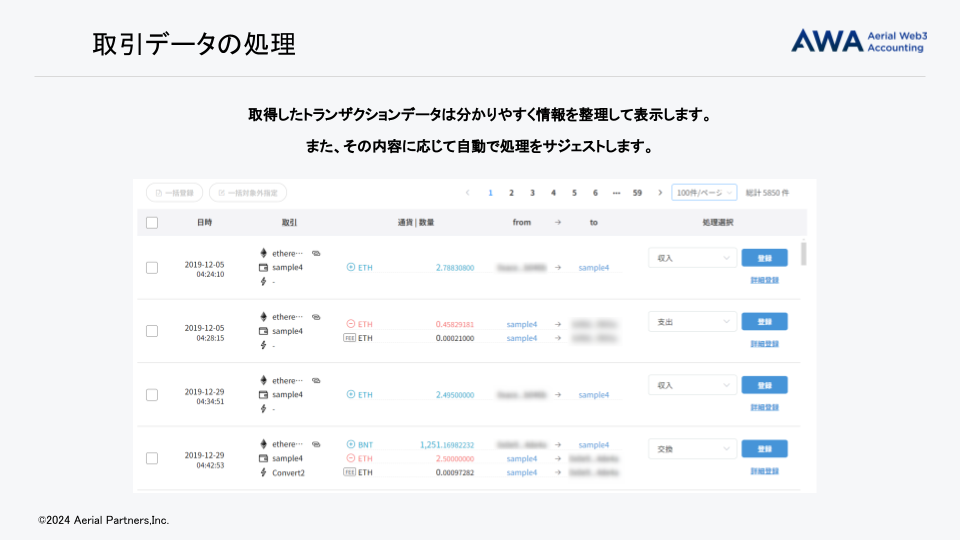This screenshot has height=540, width=960.
Task: Click the chain link icon in the 04:28:15 row
Action: (316, 317)
